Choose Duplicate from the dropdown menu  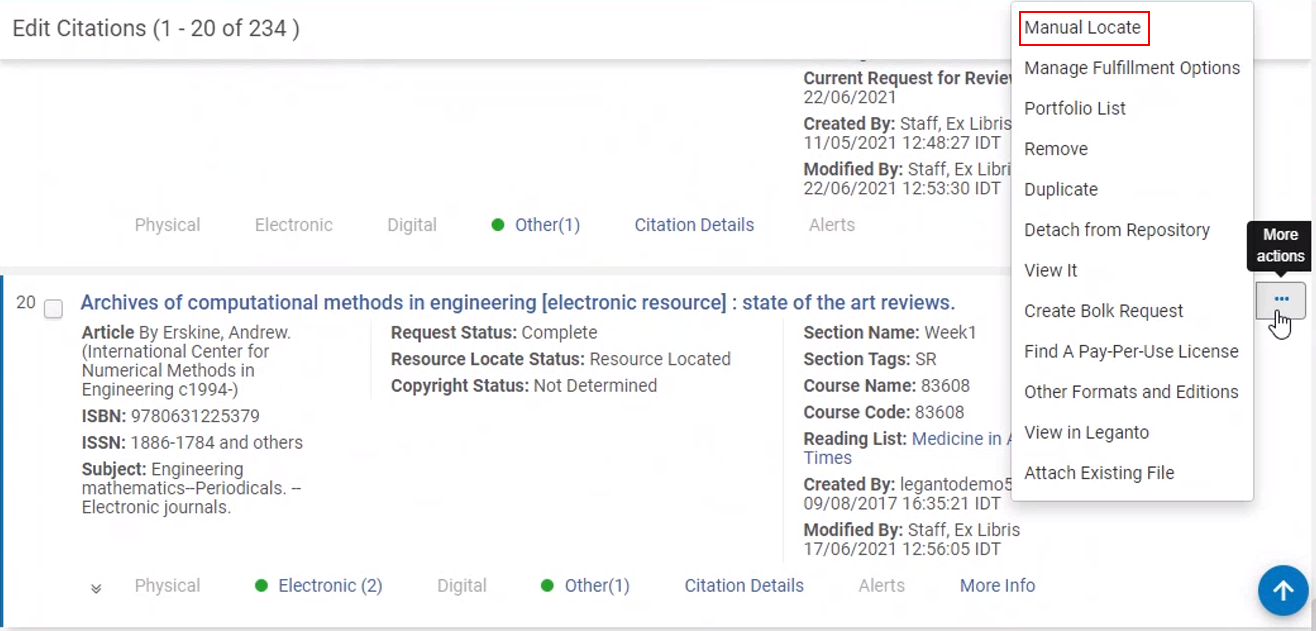pyautogui.click(x=1060, y=189)
